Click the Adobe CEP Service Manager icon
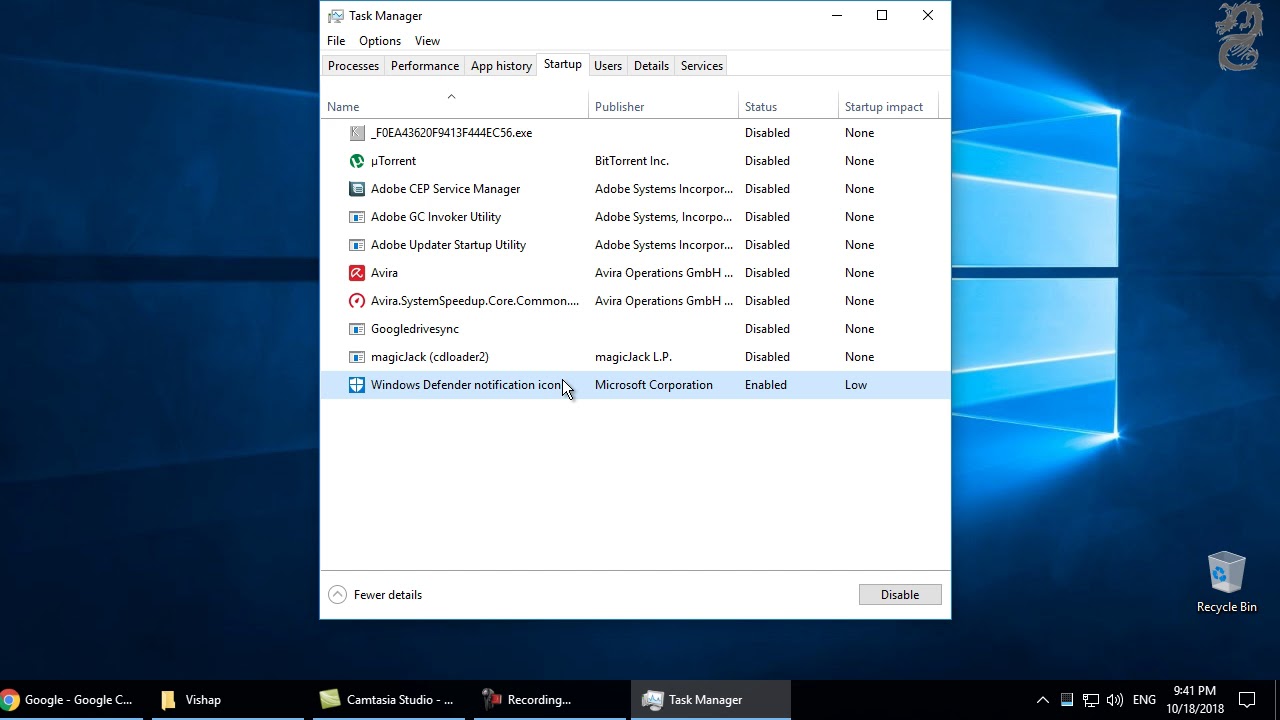 tap(357, 189)
